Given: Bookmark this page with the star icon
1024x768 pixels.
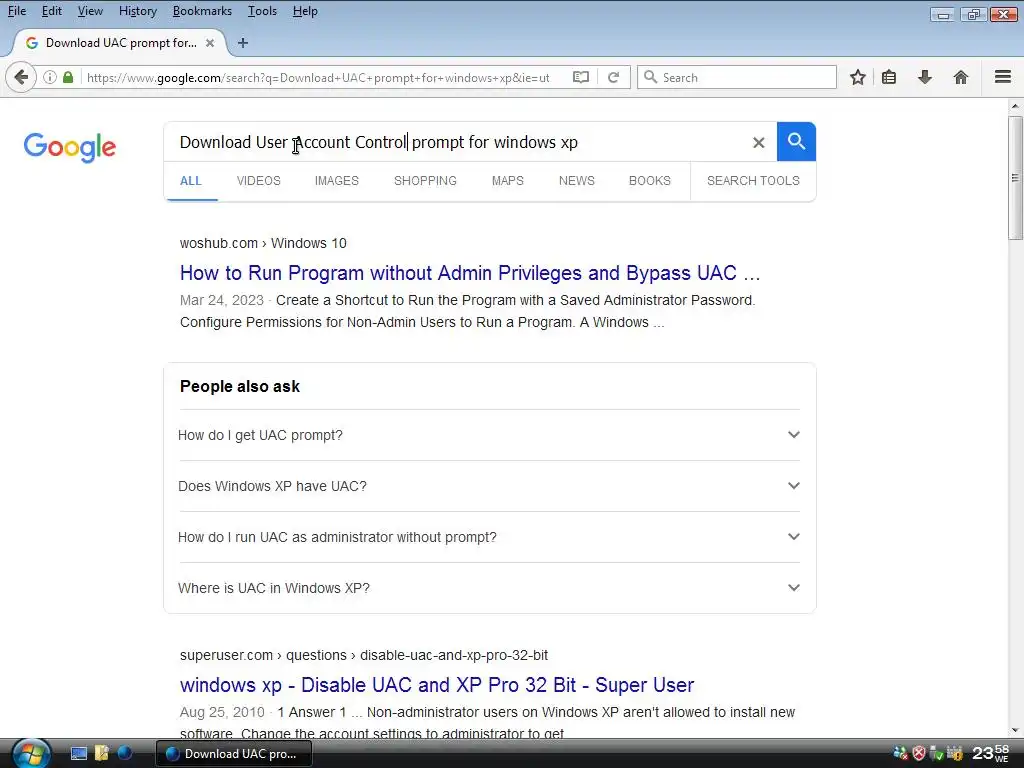Looking at the screenshot, I should (x=857, y=77).
